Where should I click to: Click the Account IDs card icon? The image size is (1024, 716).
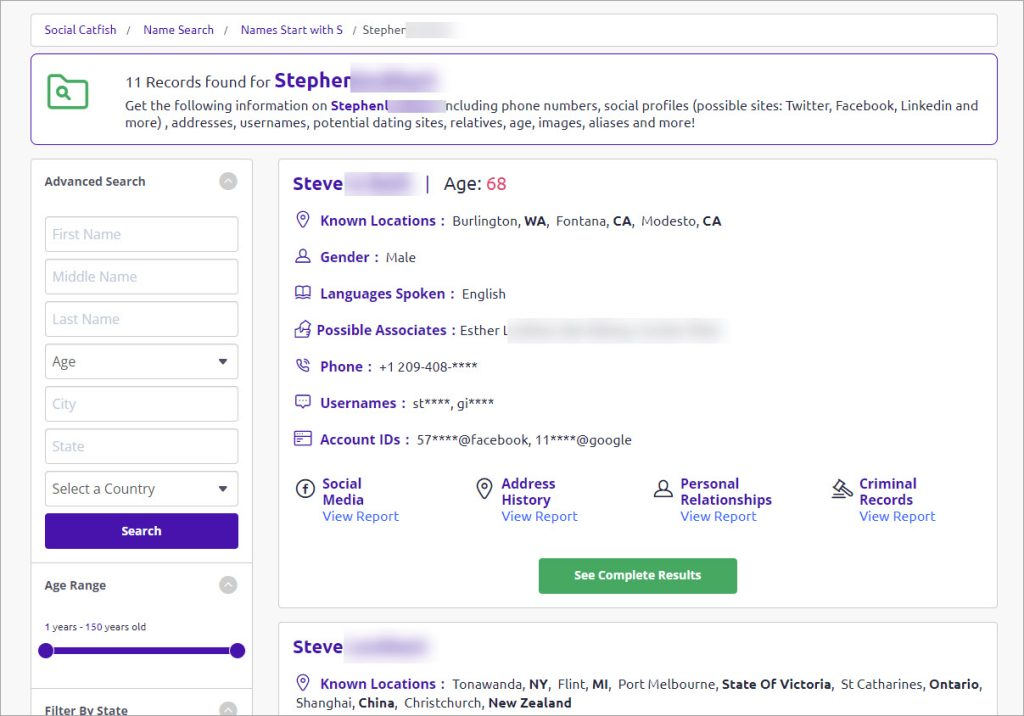pos(302,438)
